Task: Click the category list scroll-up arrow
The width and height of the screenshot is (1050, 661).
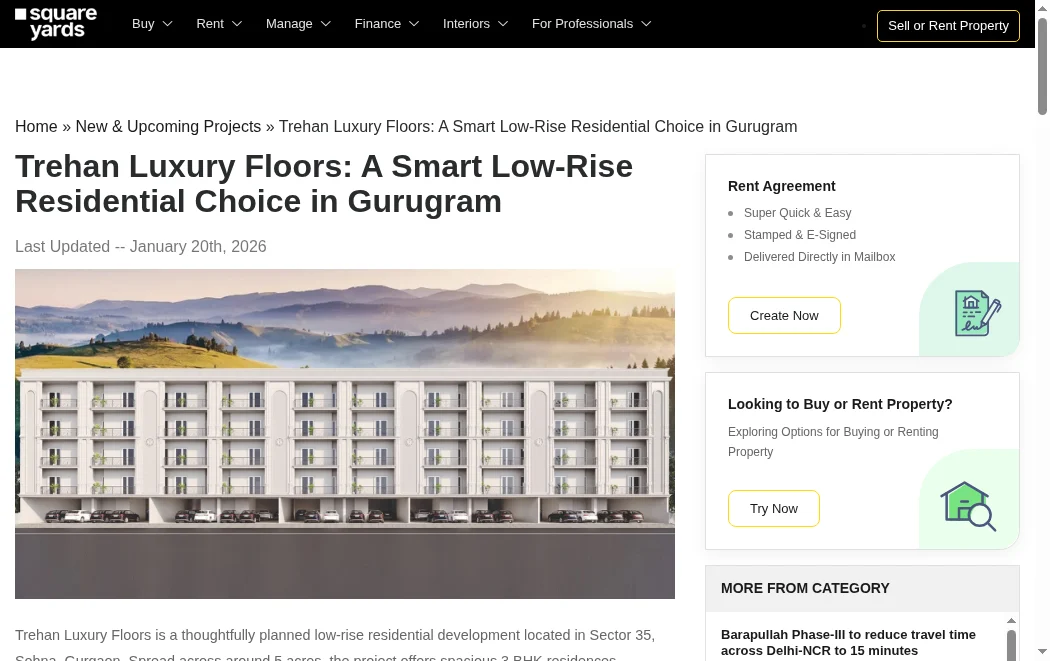Action: point(1011,621)
